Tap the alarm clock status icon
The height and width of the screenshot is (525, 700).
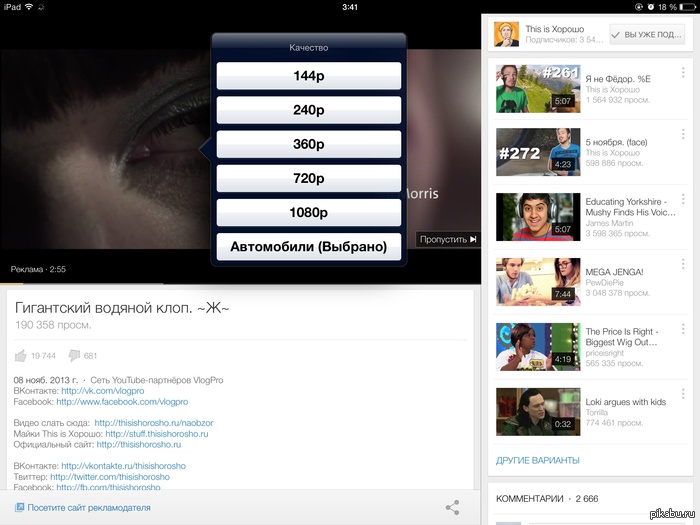[x=650, y=7]
